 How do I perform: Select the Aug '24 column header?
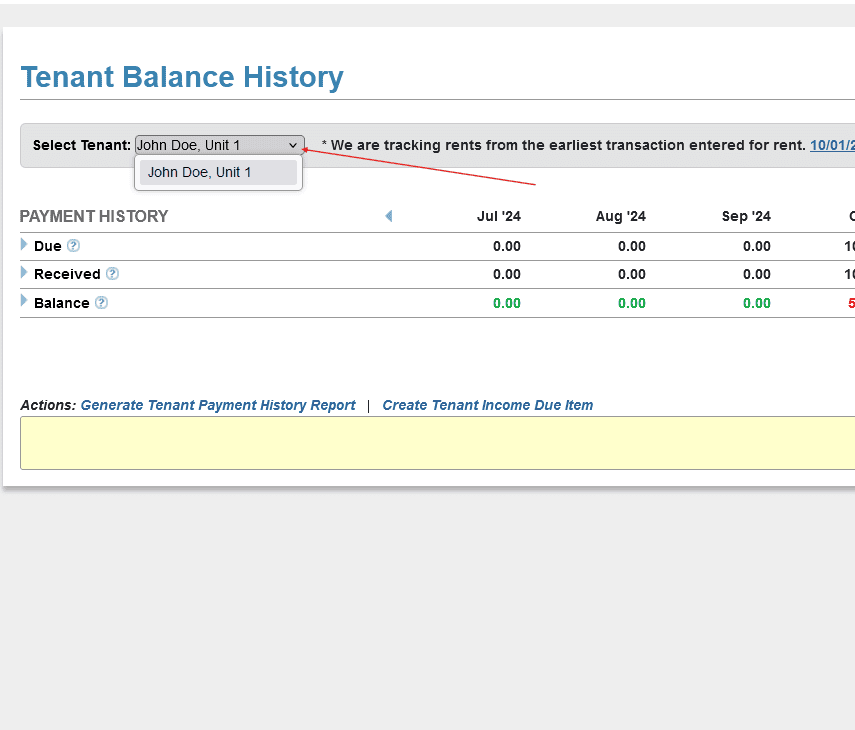621,216
